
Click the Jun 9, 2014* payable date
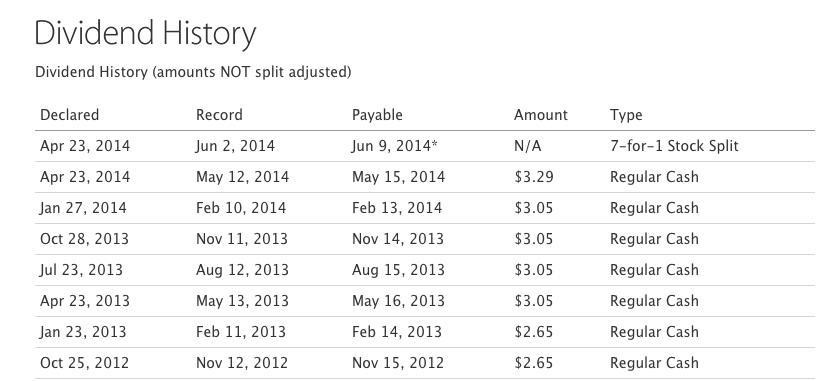[x=395, y=146]
